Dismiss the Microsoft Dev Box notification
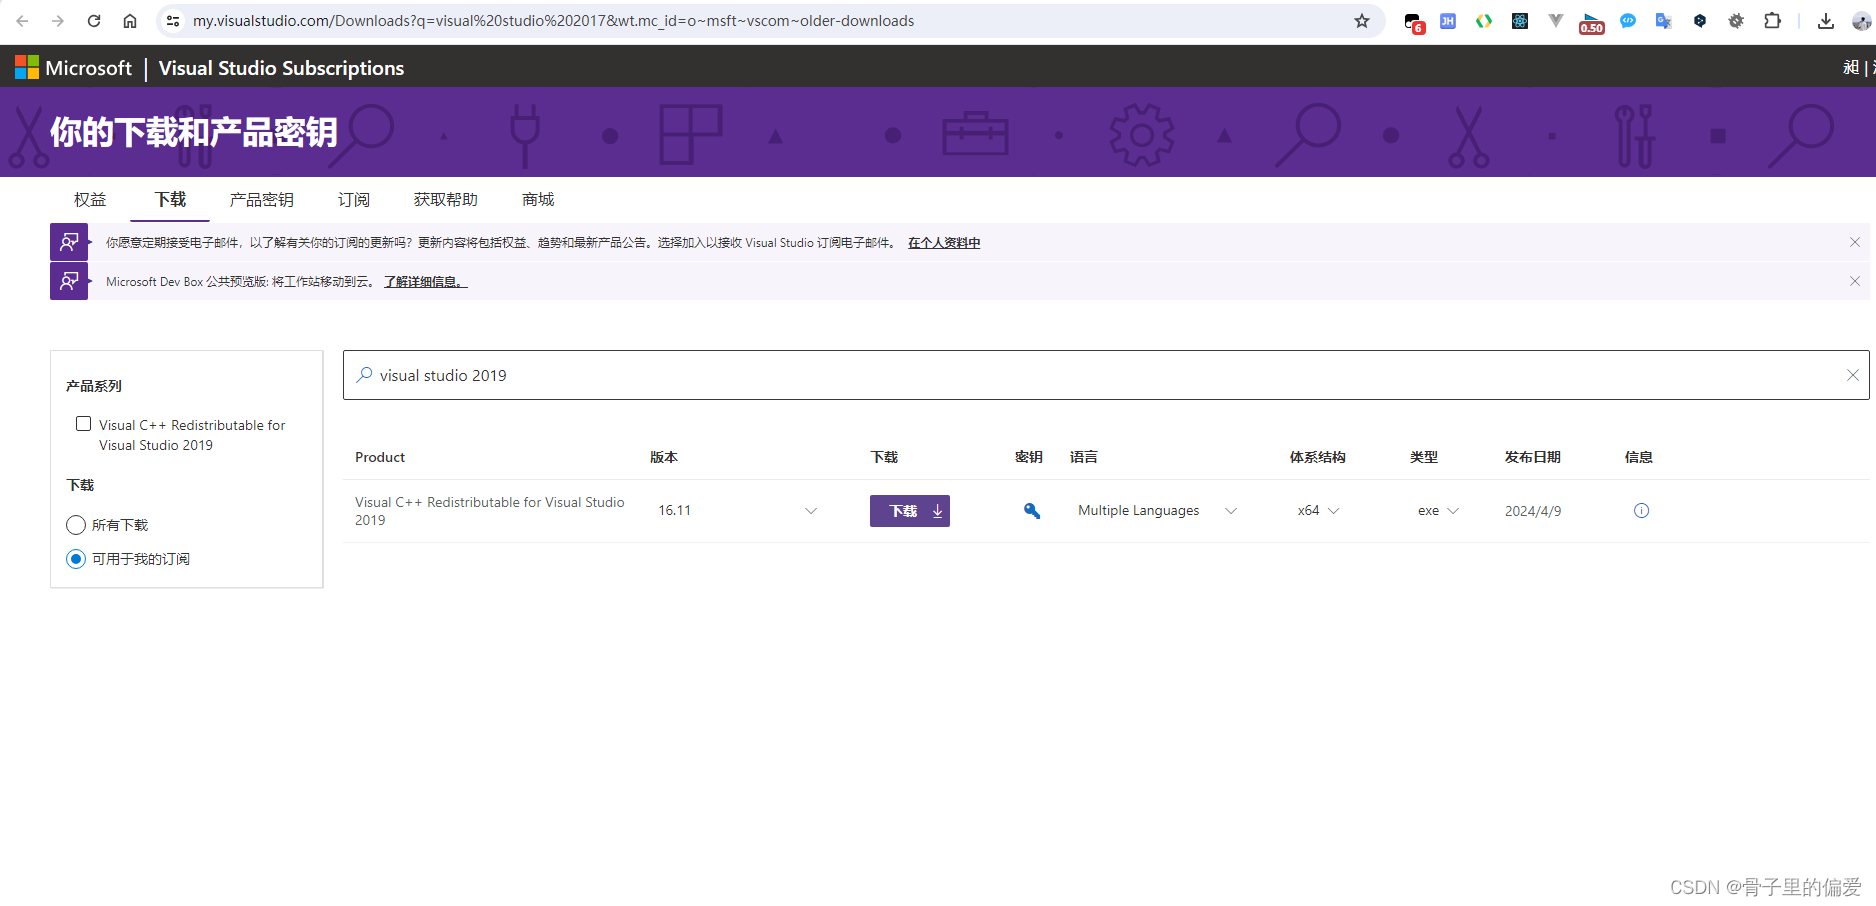 (x=1855, y=281)
